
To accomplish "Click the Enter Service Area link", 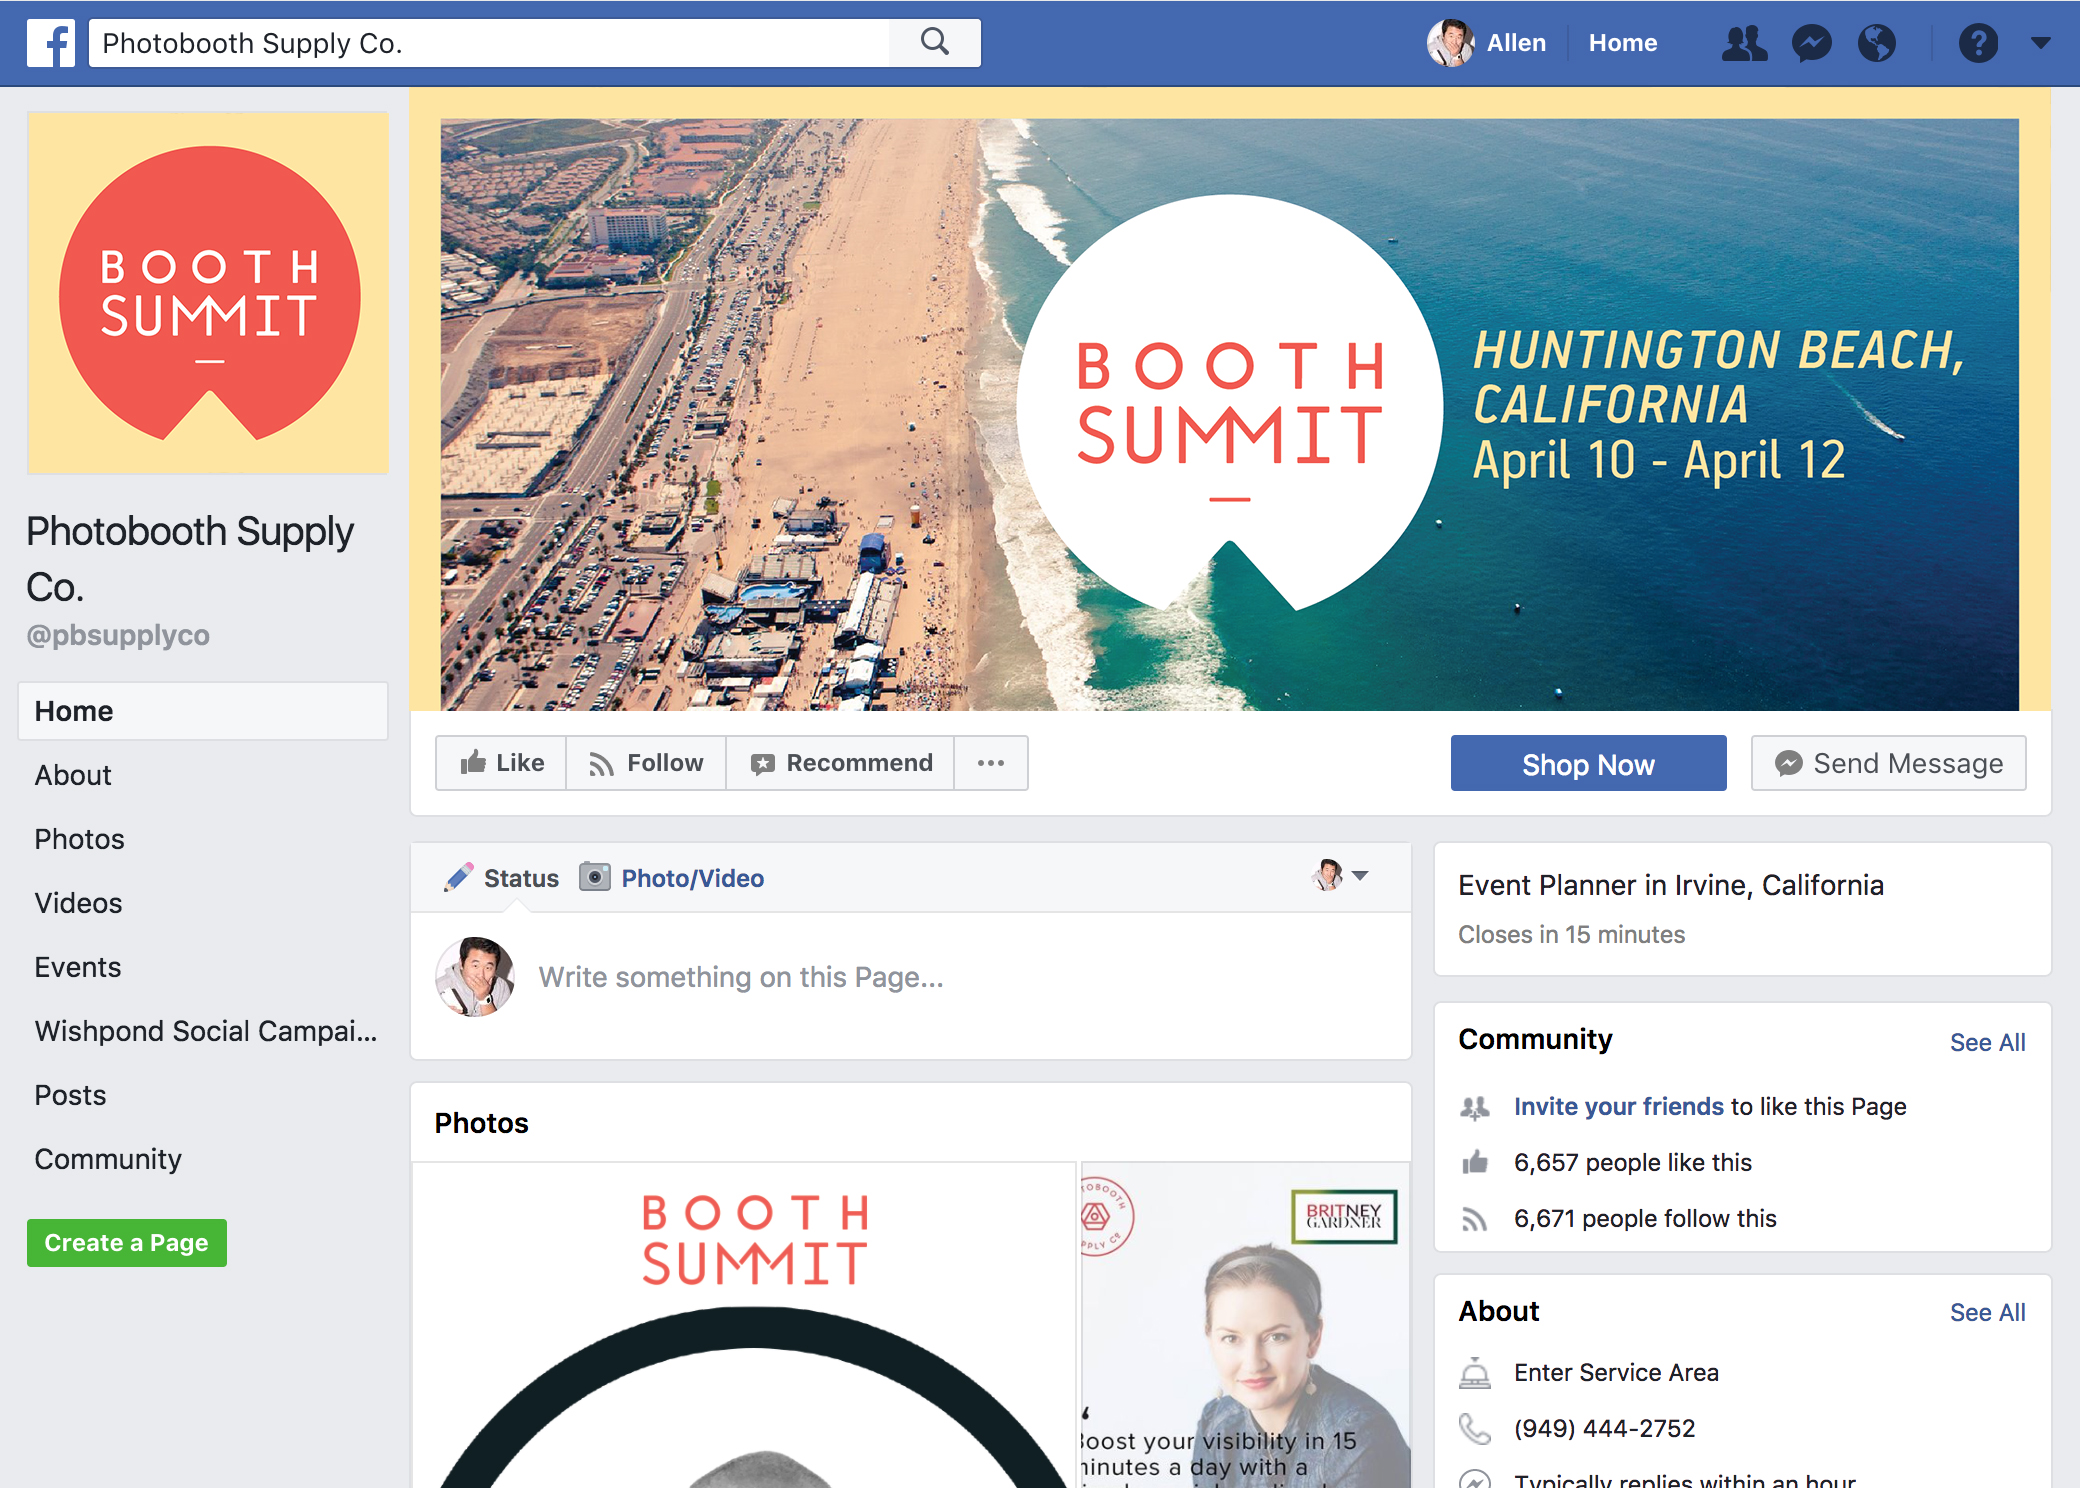I will 1616,1373.
